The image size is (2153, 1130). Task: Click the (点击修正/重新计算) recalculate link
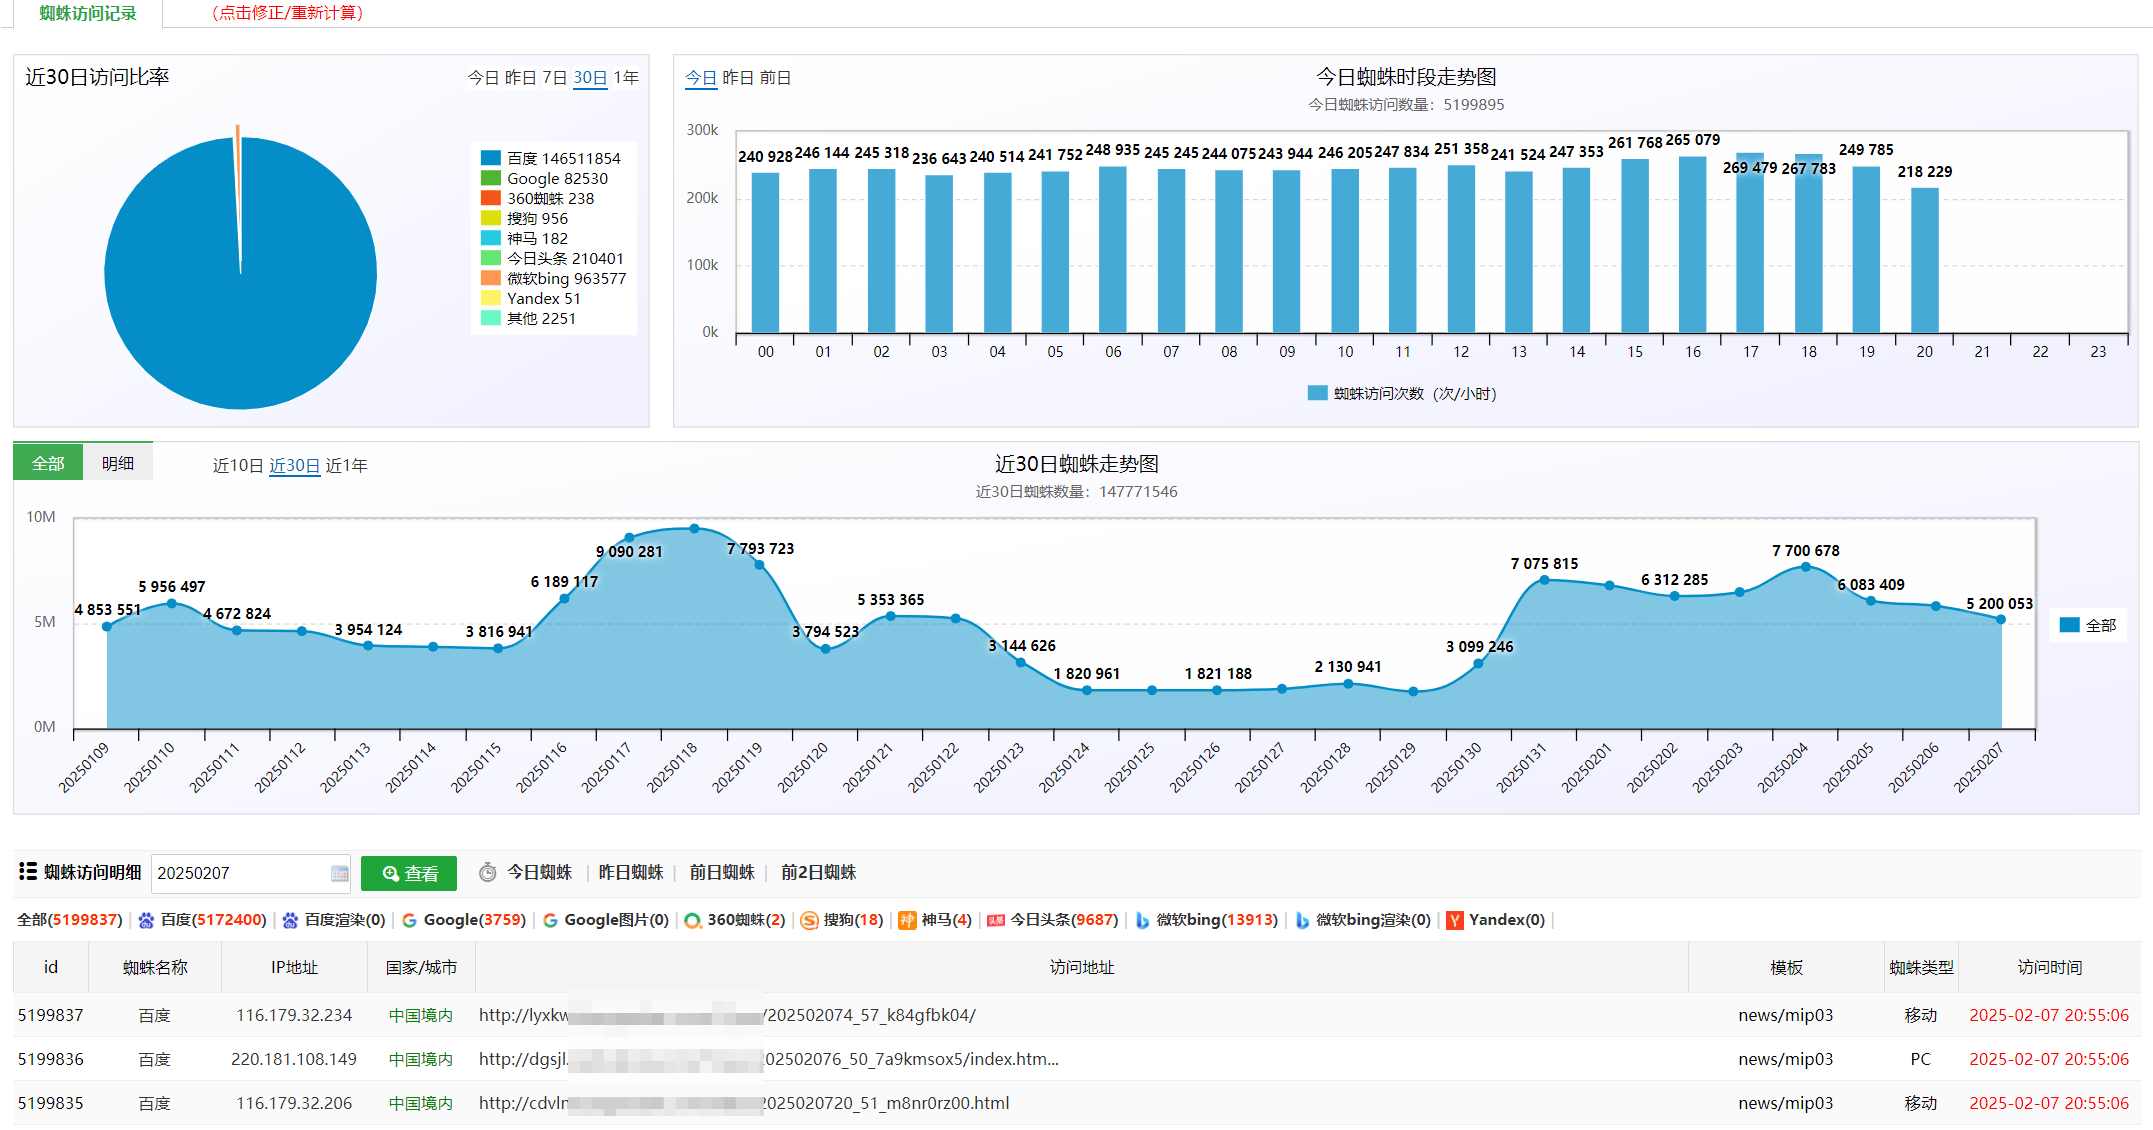[287, 13]
